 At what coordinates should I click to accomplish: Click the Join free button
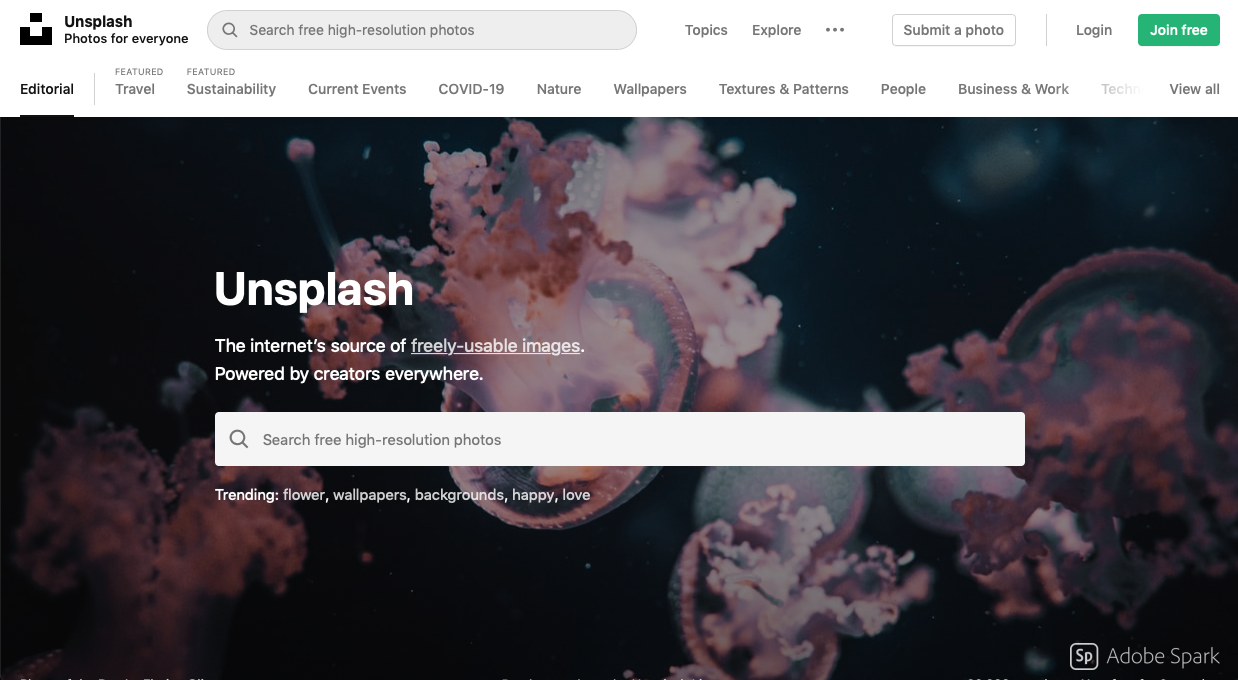[x=1179, y=30]
